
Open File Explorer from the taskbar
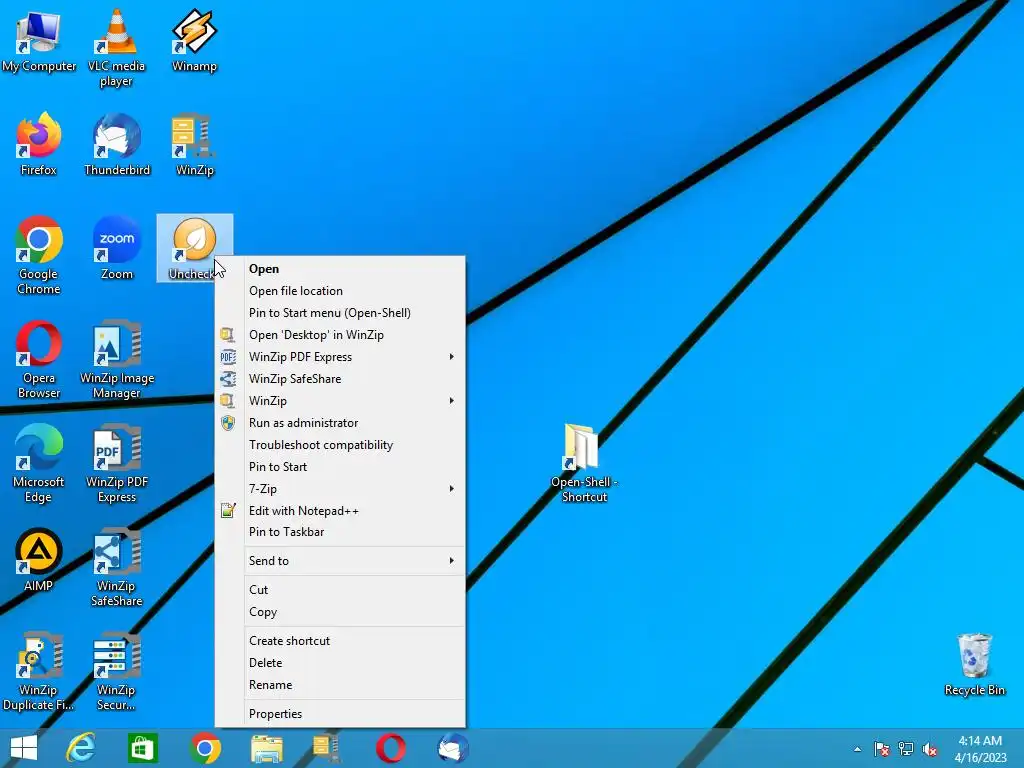pos(267,748)
